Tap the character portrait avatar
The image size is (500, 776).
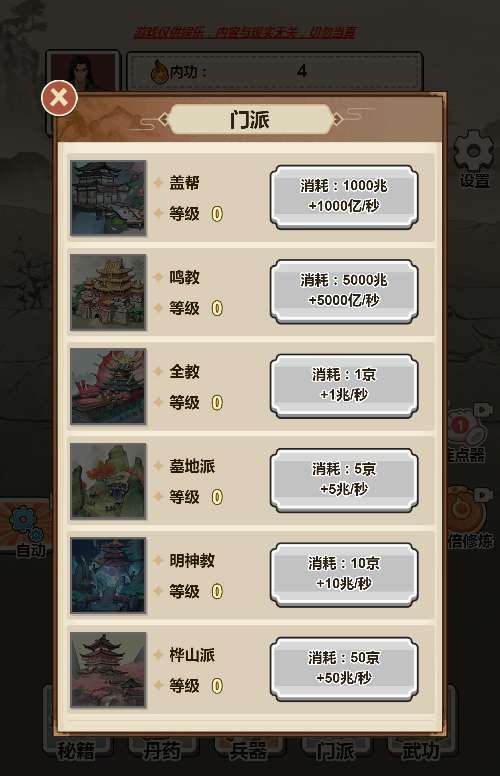tap(83, 71)
